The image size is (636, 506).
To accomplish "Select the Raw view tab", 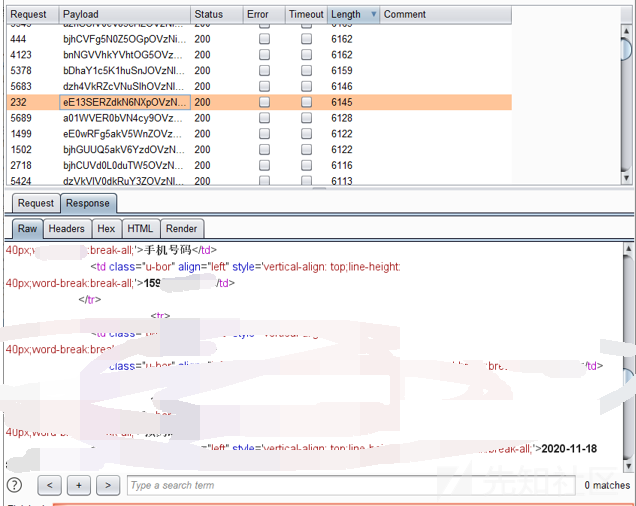I will (27, 228).
